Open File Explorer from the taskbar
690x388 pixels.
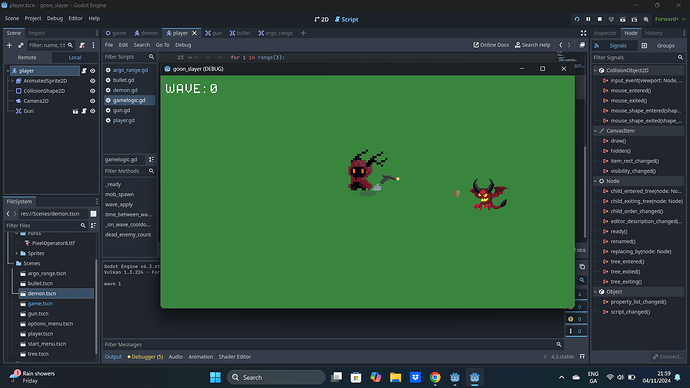tap(395, 377)
